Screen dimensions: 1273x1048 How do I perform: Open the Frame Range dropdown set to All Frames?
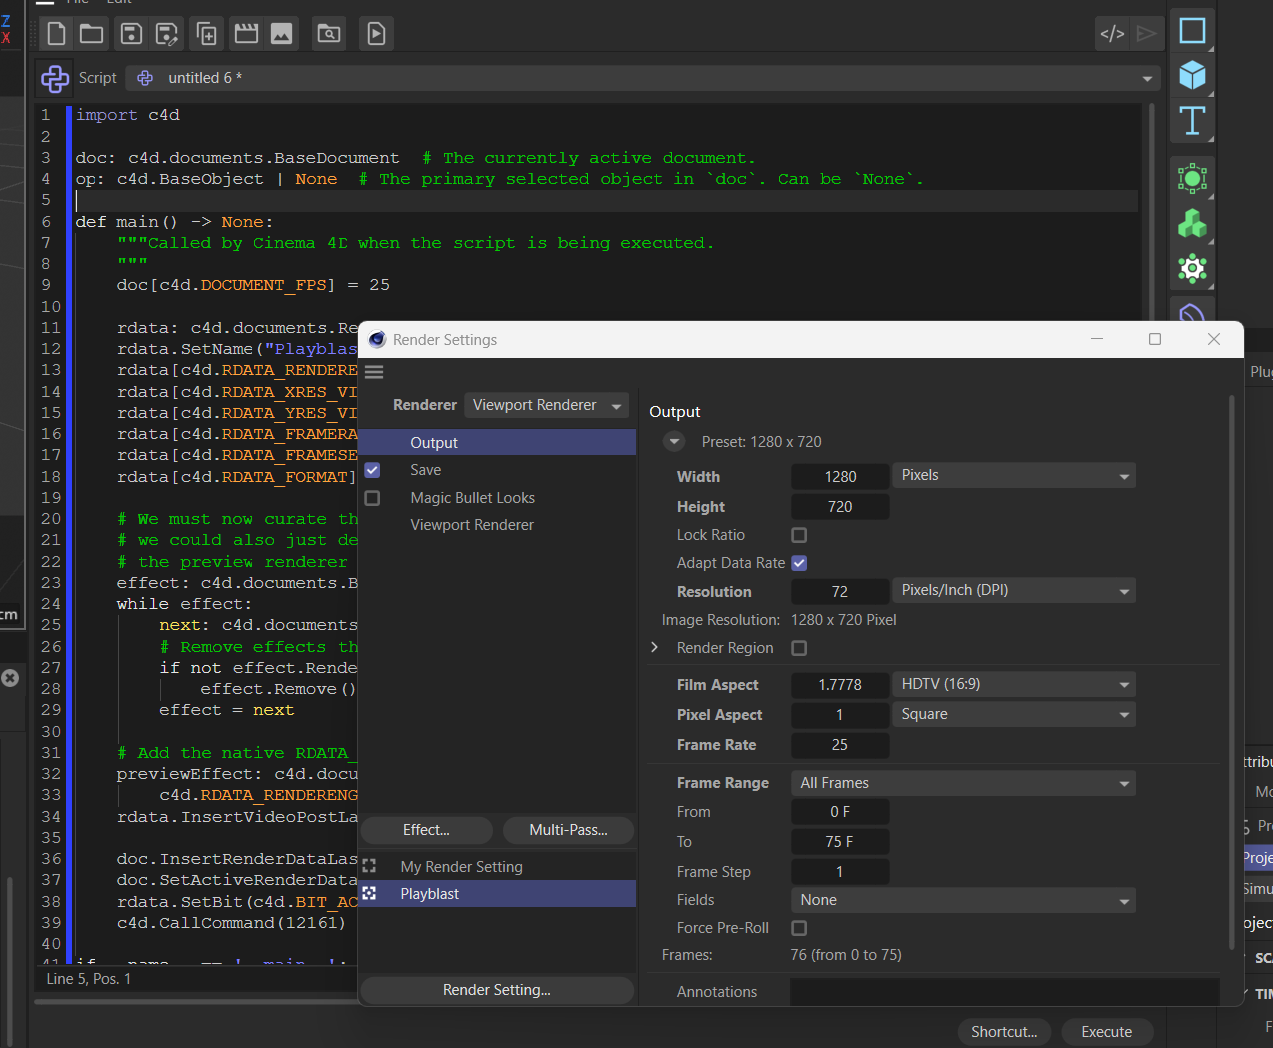(x=964, y=783)
